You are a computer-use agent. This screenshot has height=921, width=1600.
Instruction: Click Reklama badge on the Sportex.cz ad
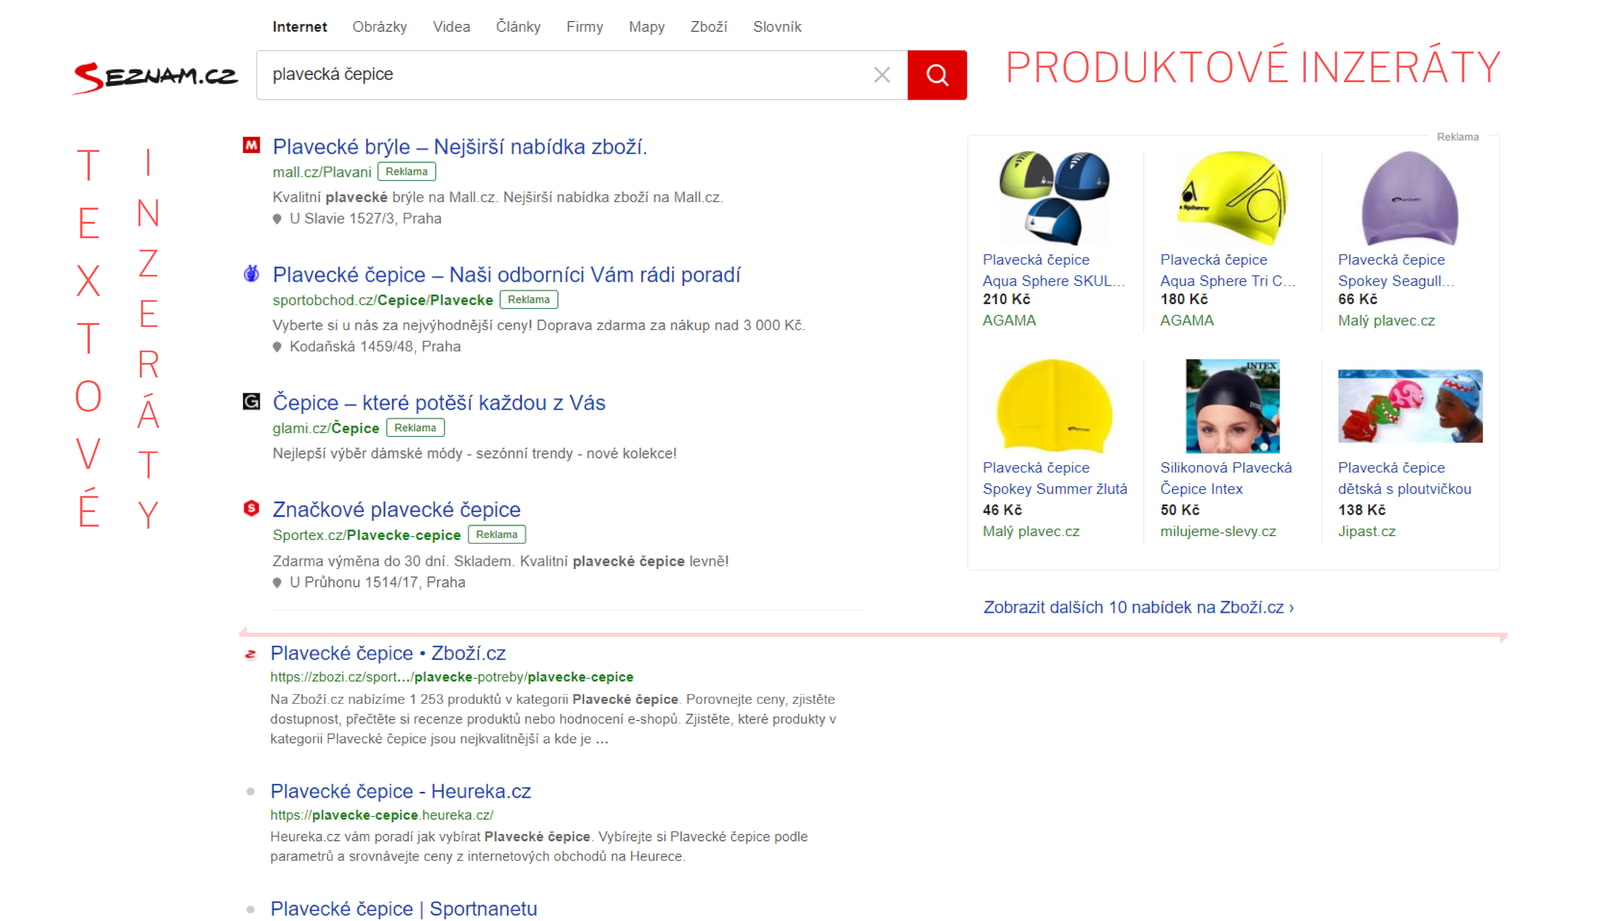497,535
